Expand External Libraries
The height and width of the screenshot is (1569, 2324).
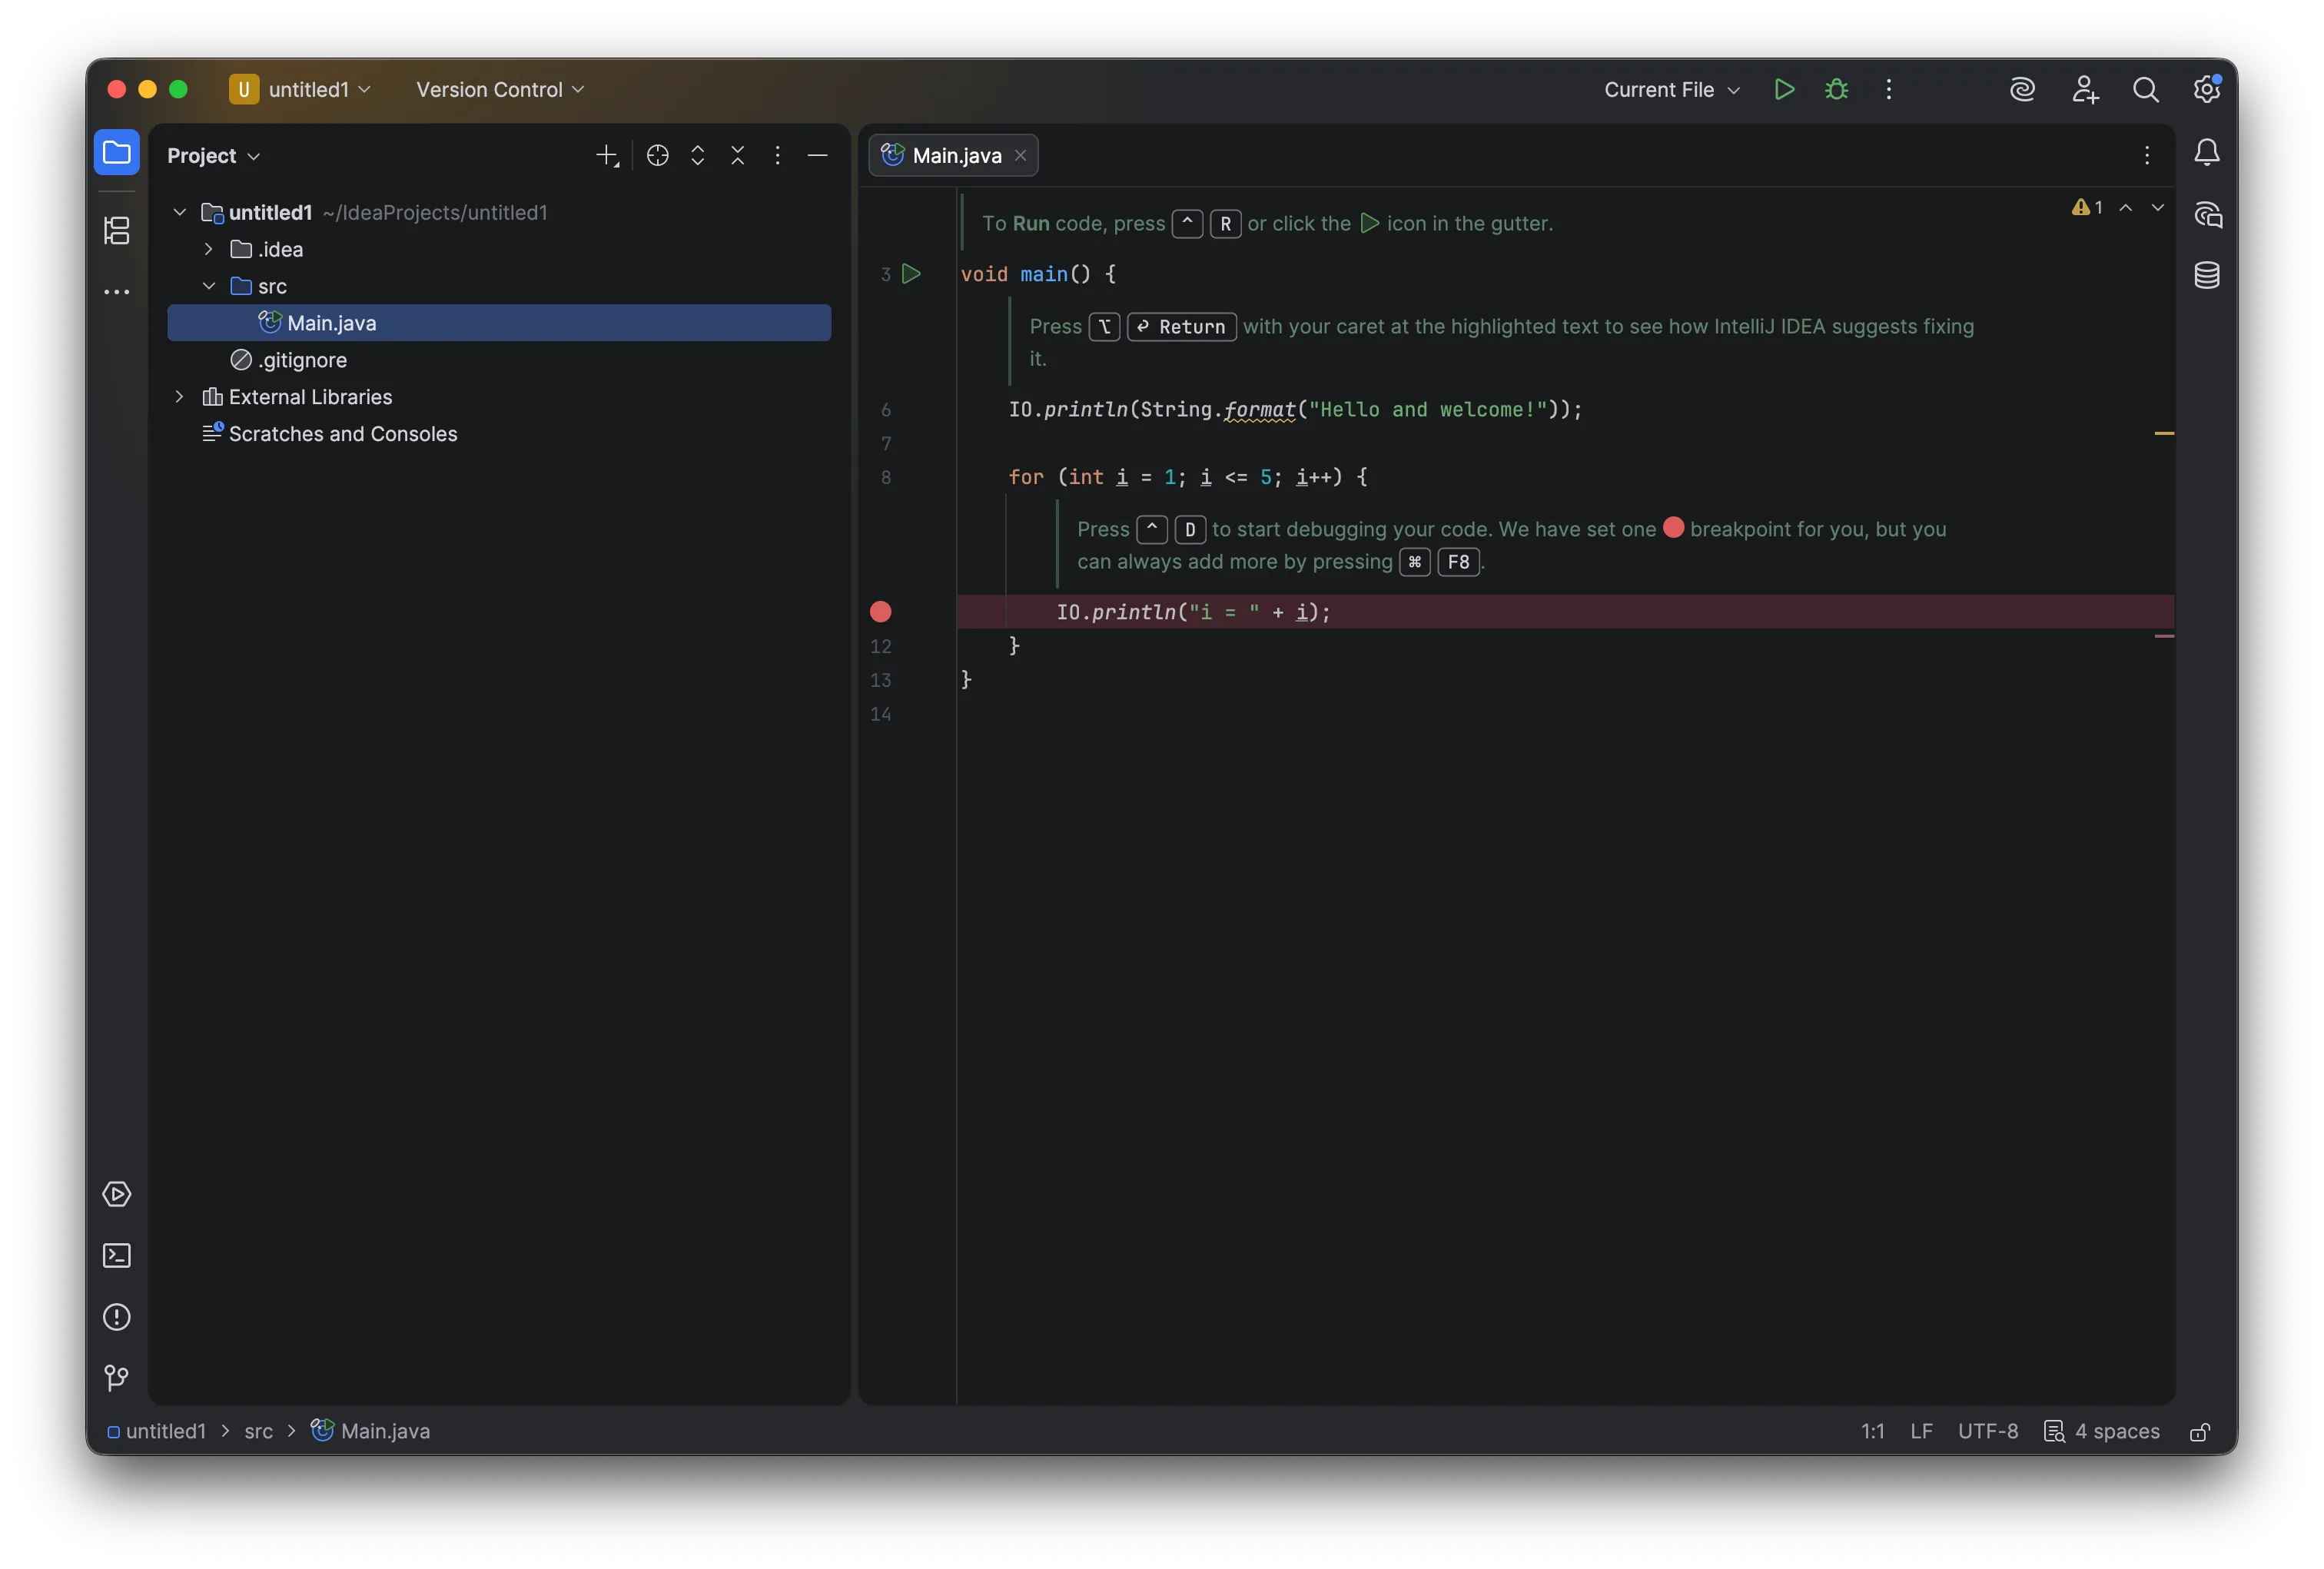click(179, 397)
